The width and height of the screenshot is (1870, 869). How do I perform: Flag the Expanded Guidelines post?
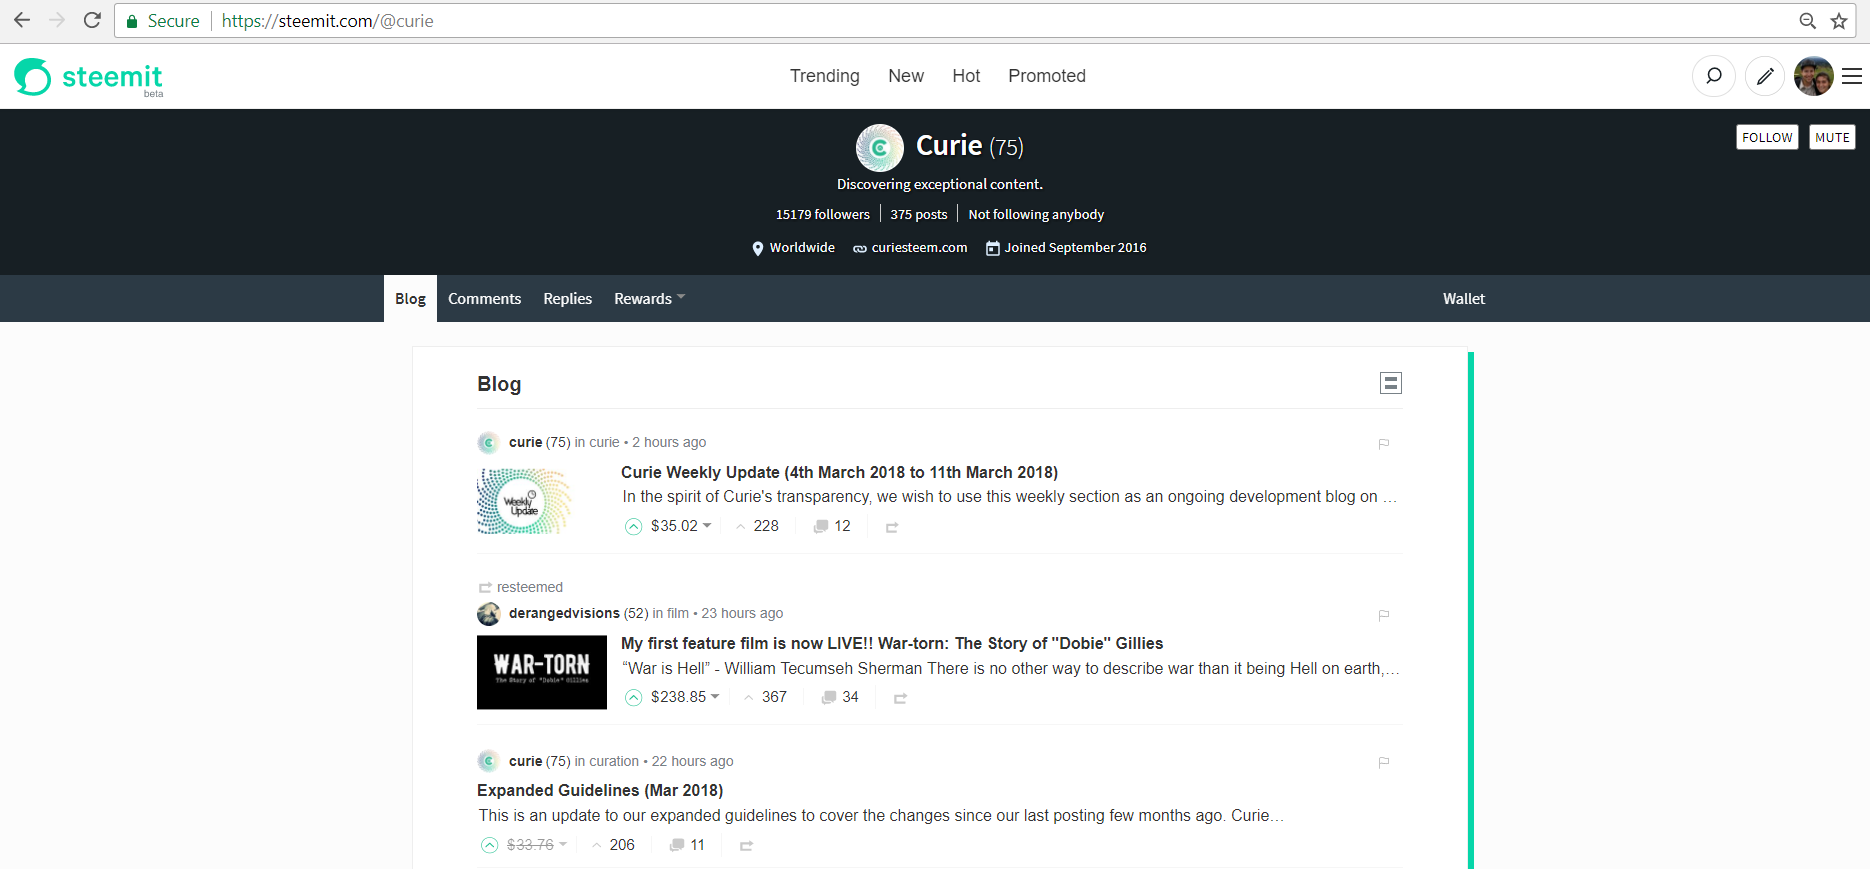click(1384, 762)
